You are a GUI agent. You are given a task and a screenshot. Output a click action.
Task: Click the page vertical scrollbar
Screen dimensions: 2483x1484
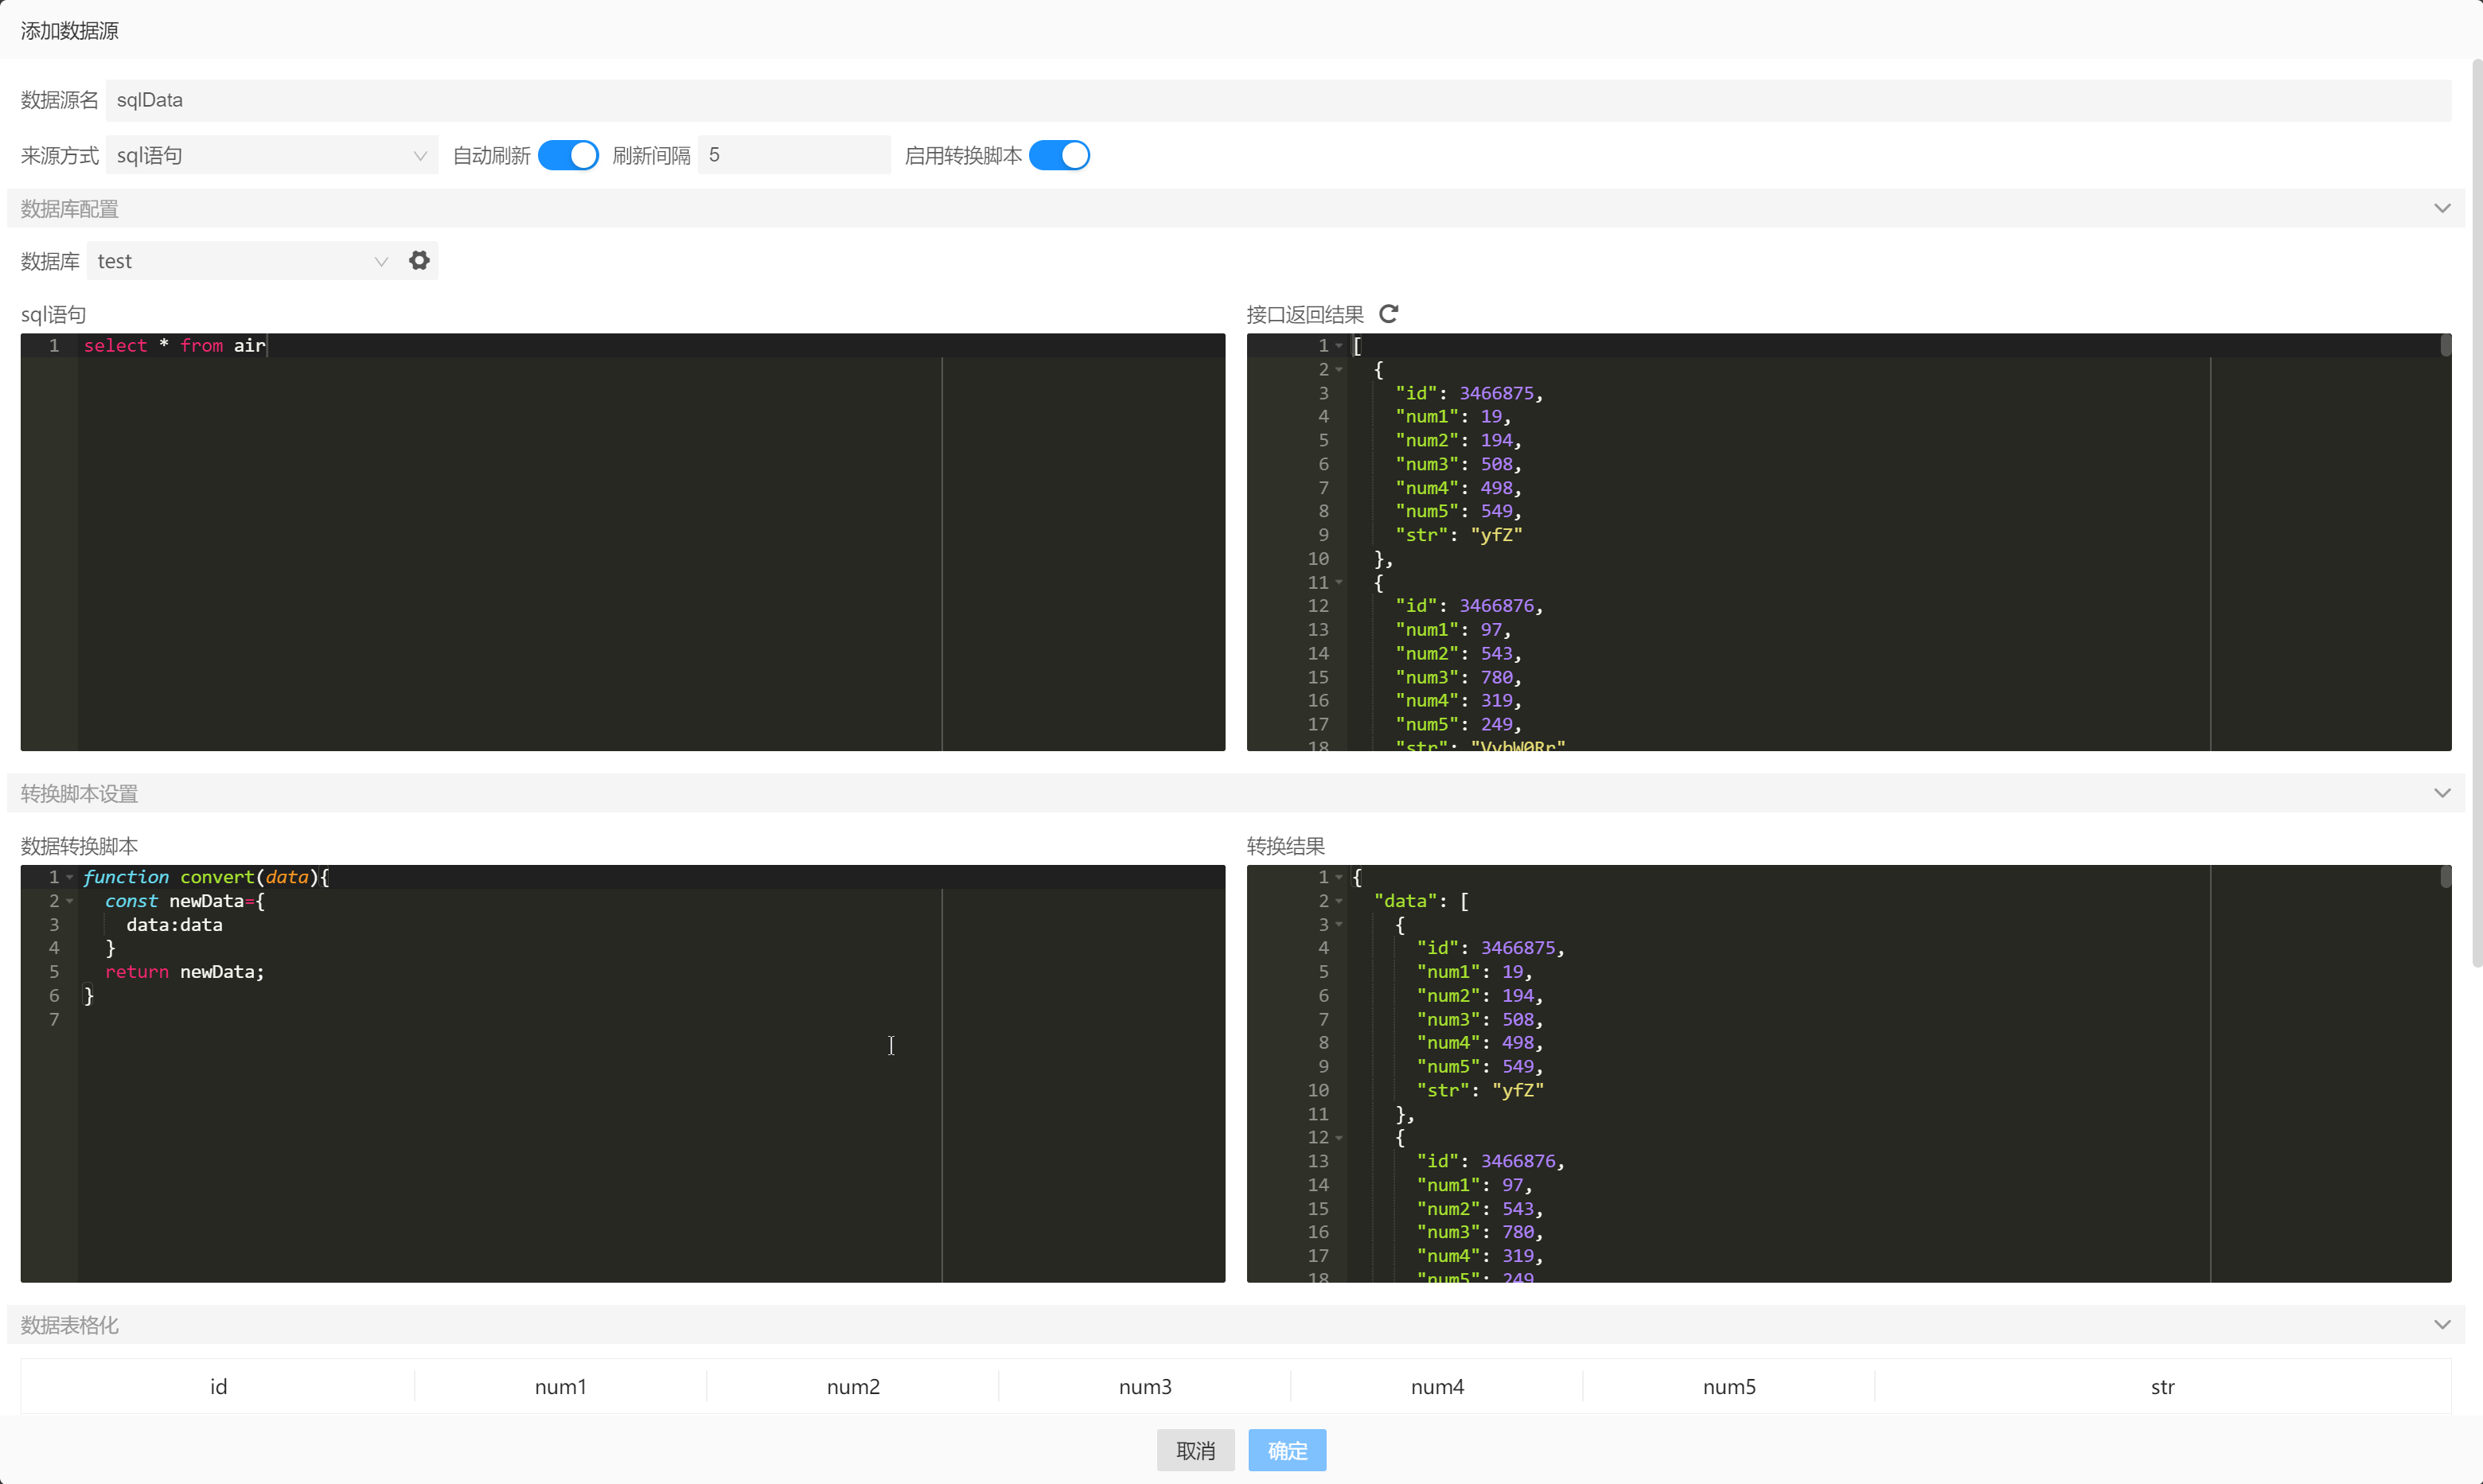(x=2476, y=512)
